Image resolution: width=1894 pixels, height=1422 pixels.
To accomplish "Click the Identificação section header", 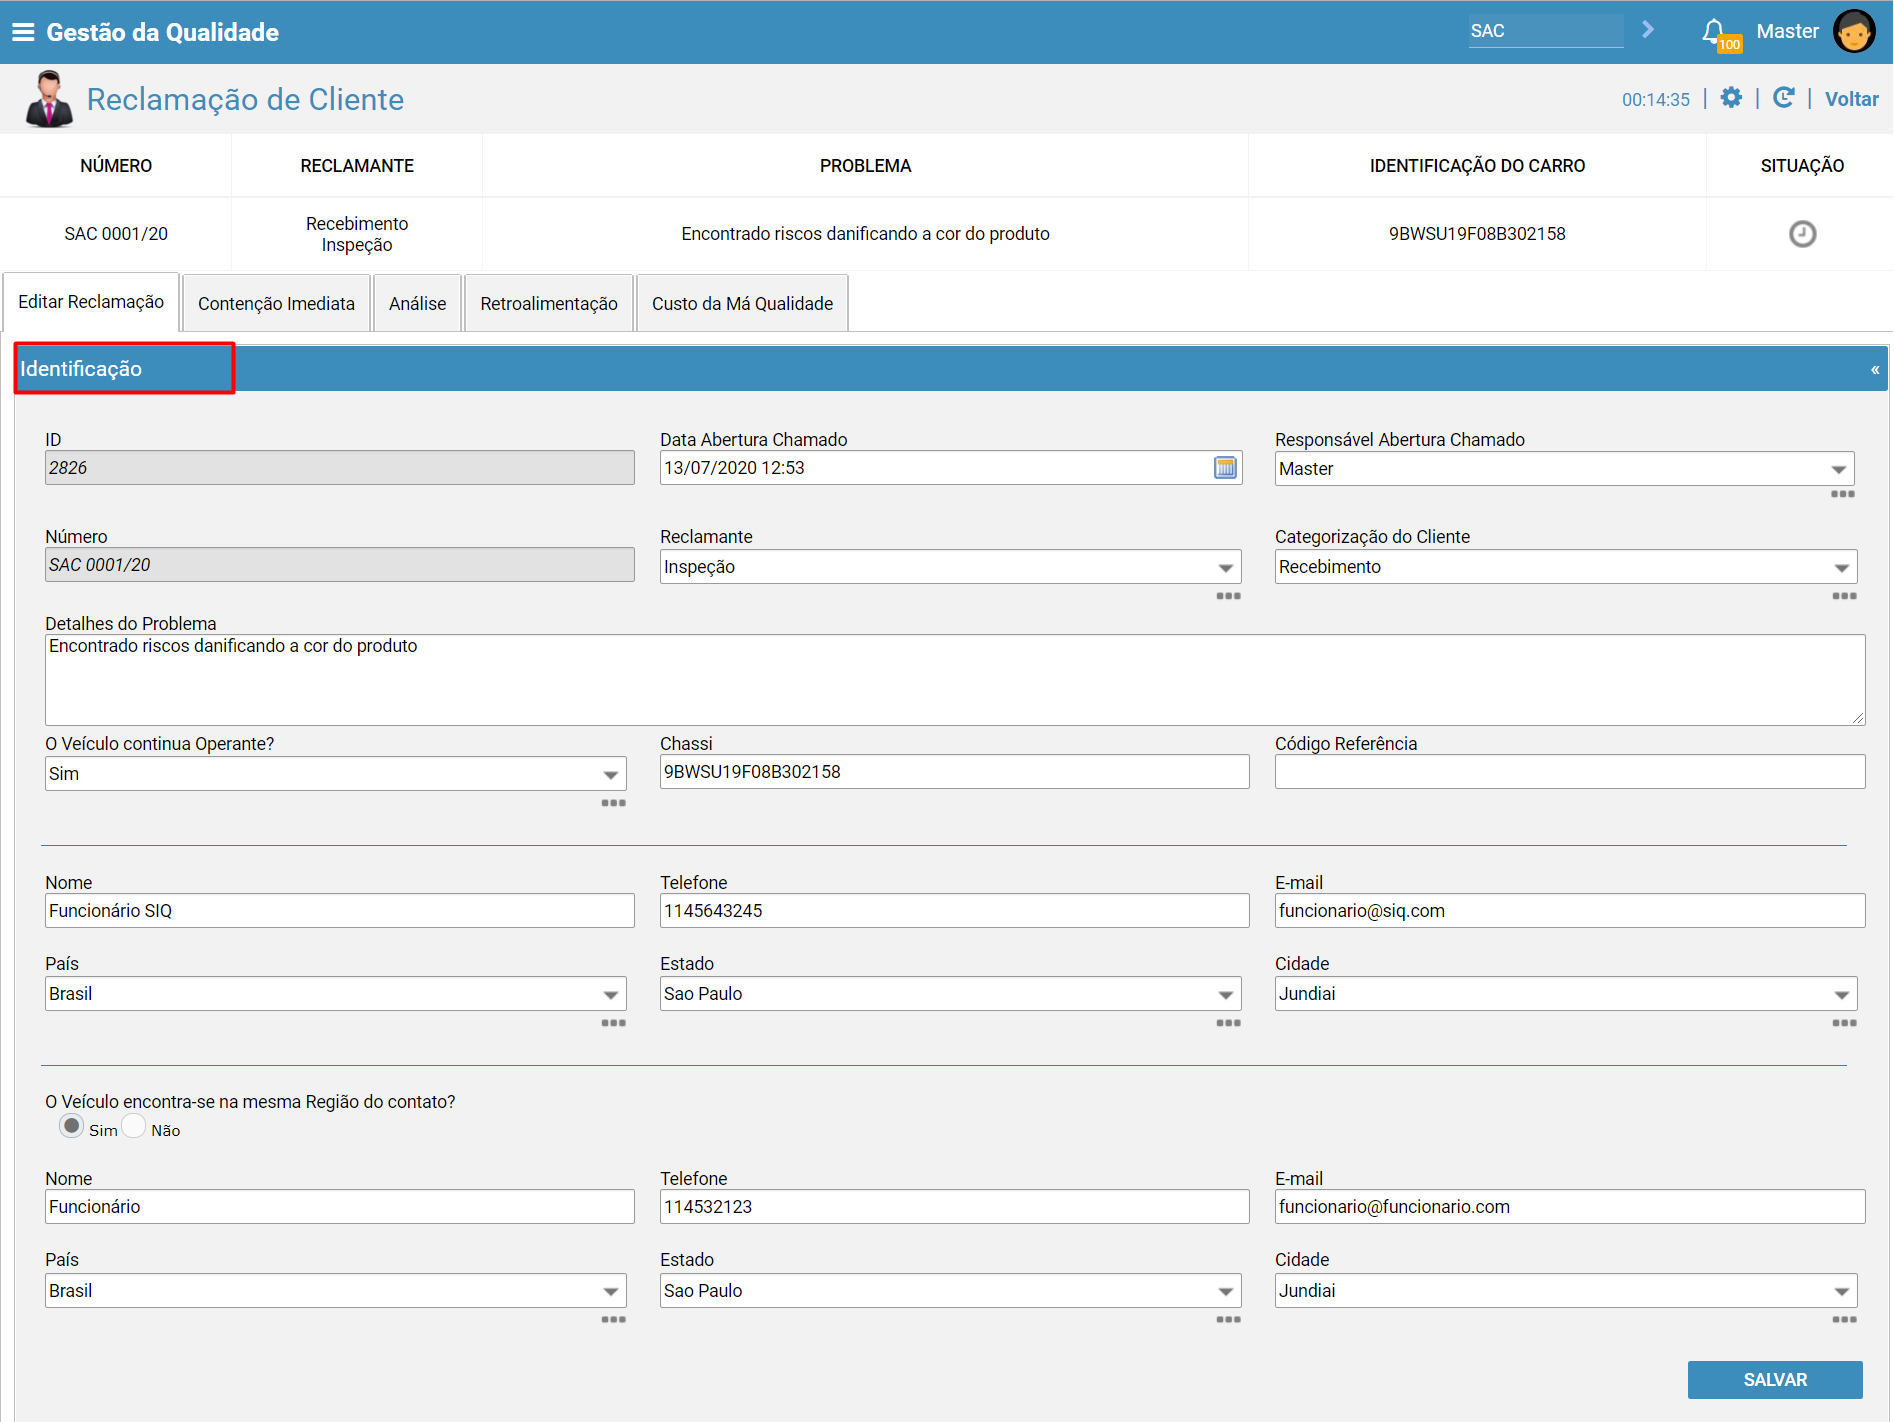I will coord(950,369).
